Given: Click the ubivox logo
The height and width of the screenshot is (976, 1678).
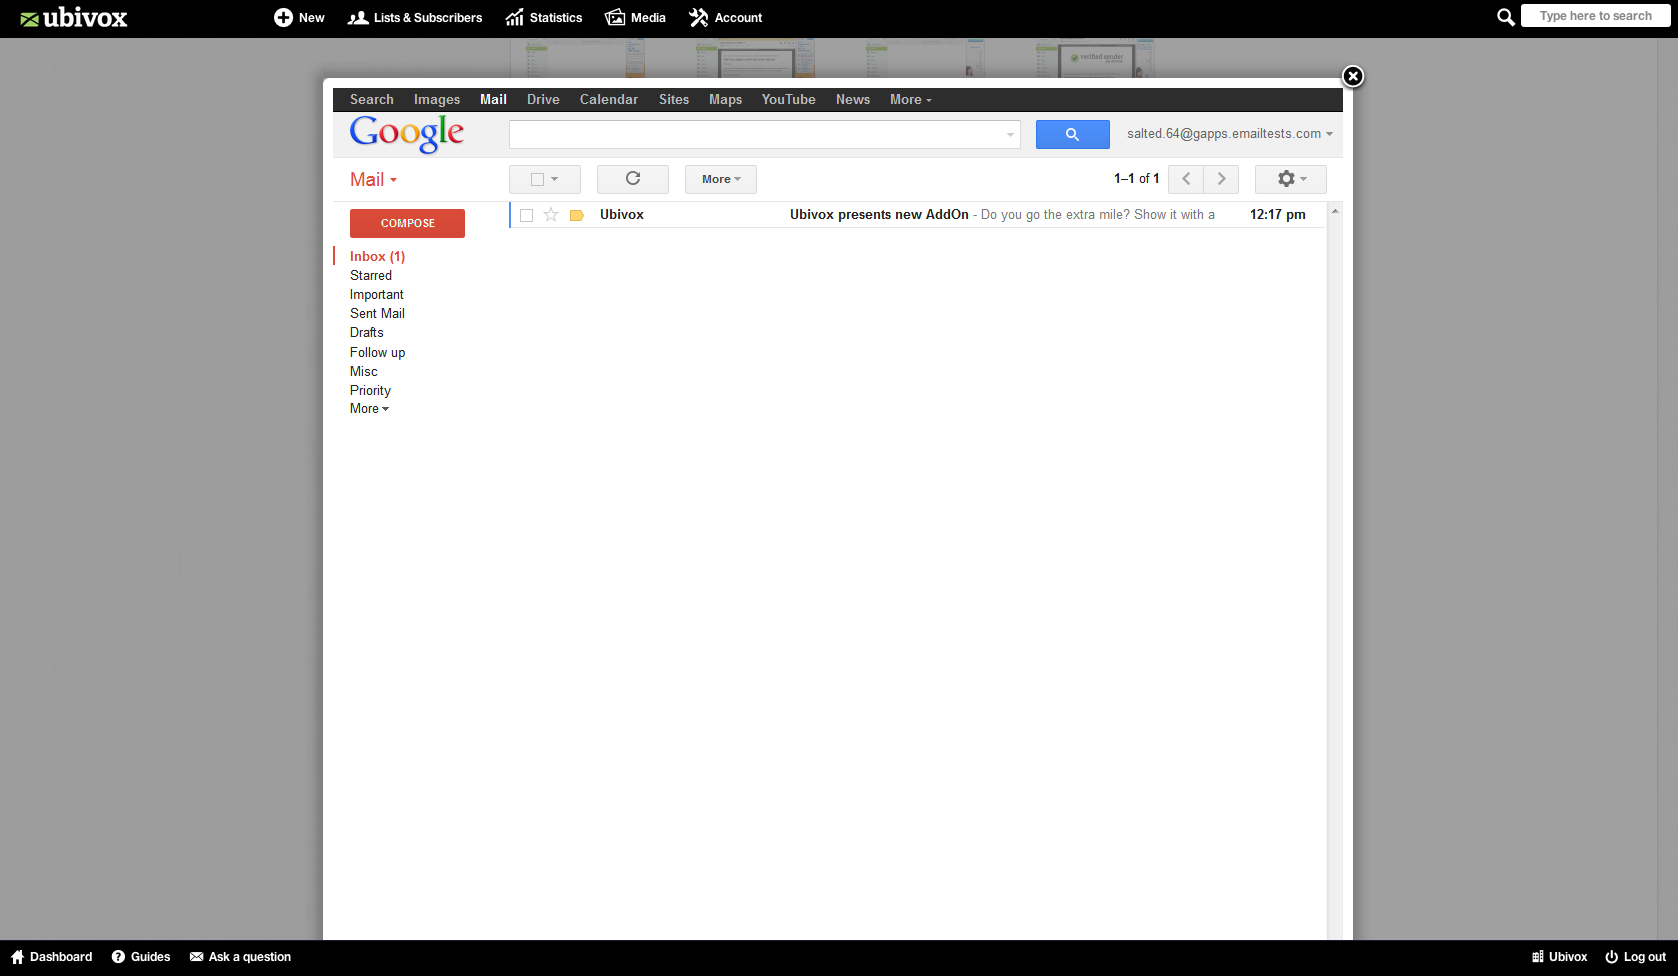Looking at the screenshot, I should click(x=74, y=18).
